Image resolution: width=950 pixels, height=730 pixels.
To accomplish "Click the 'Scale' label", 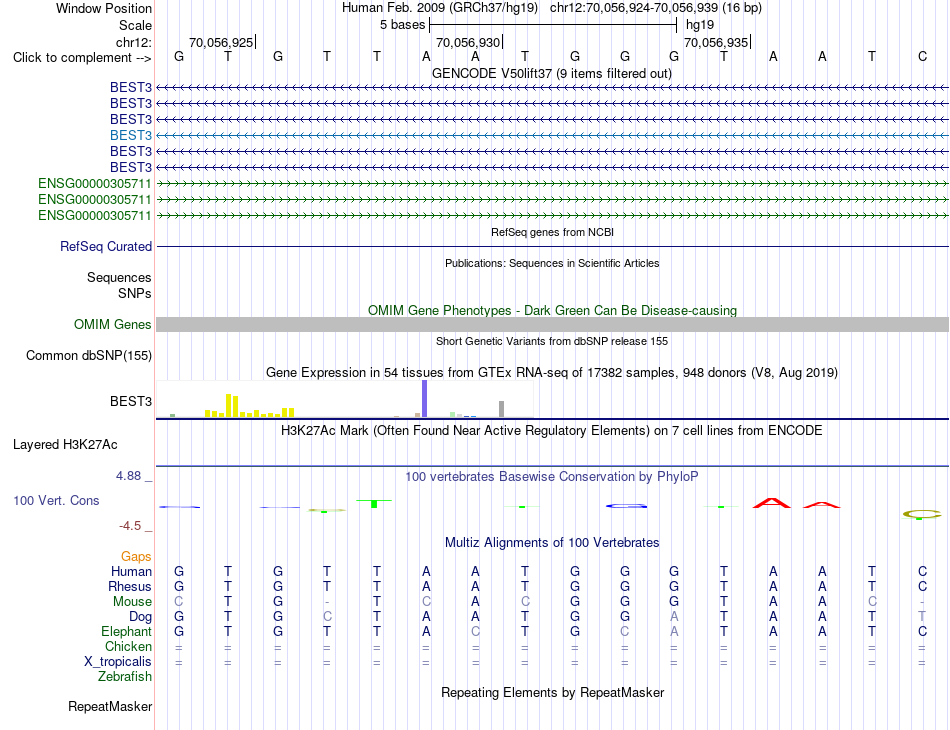I will 135,25.
